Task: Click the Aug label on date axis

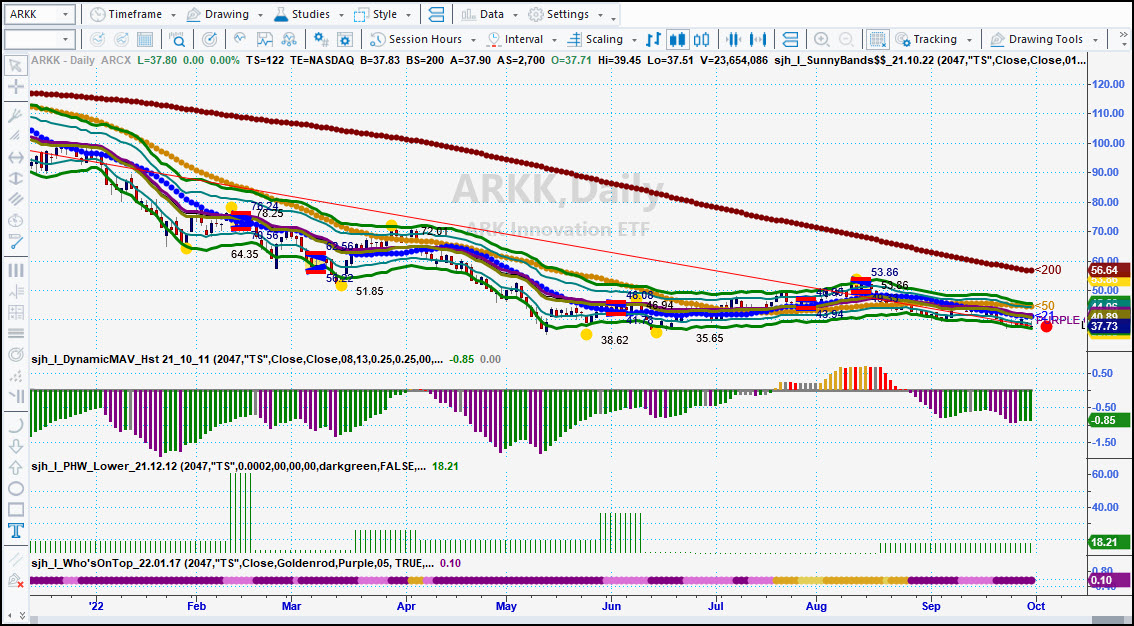Action: (x=817, y=606)
